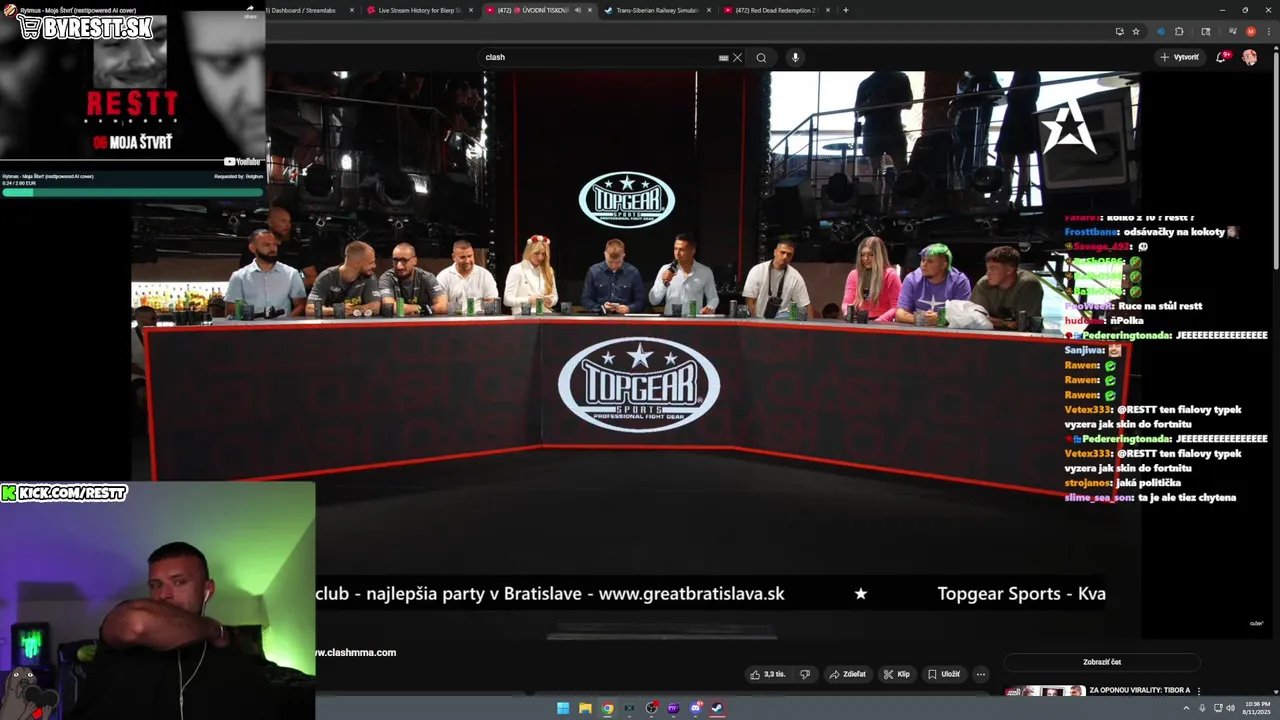
Task: Click chat username strojanos
Action: click(x=1088, y=482)
